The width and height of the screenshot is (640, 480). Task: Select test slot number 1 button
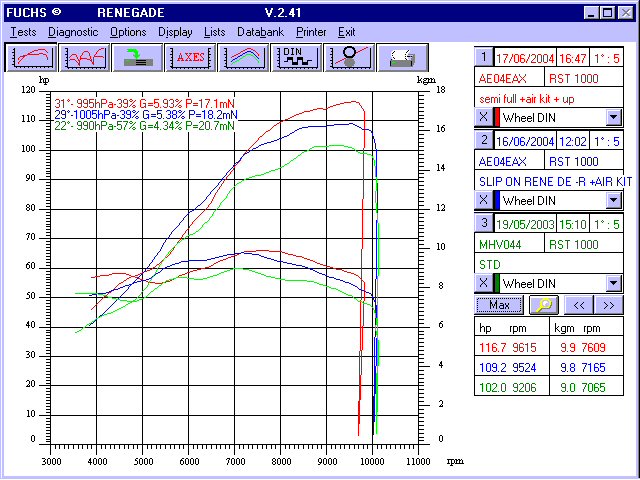tap(484, 57)
